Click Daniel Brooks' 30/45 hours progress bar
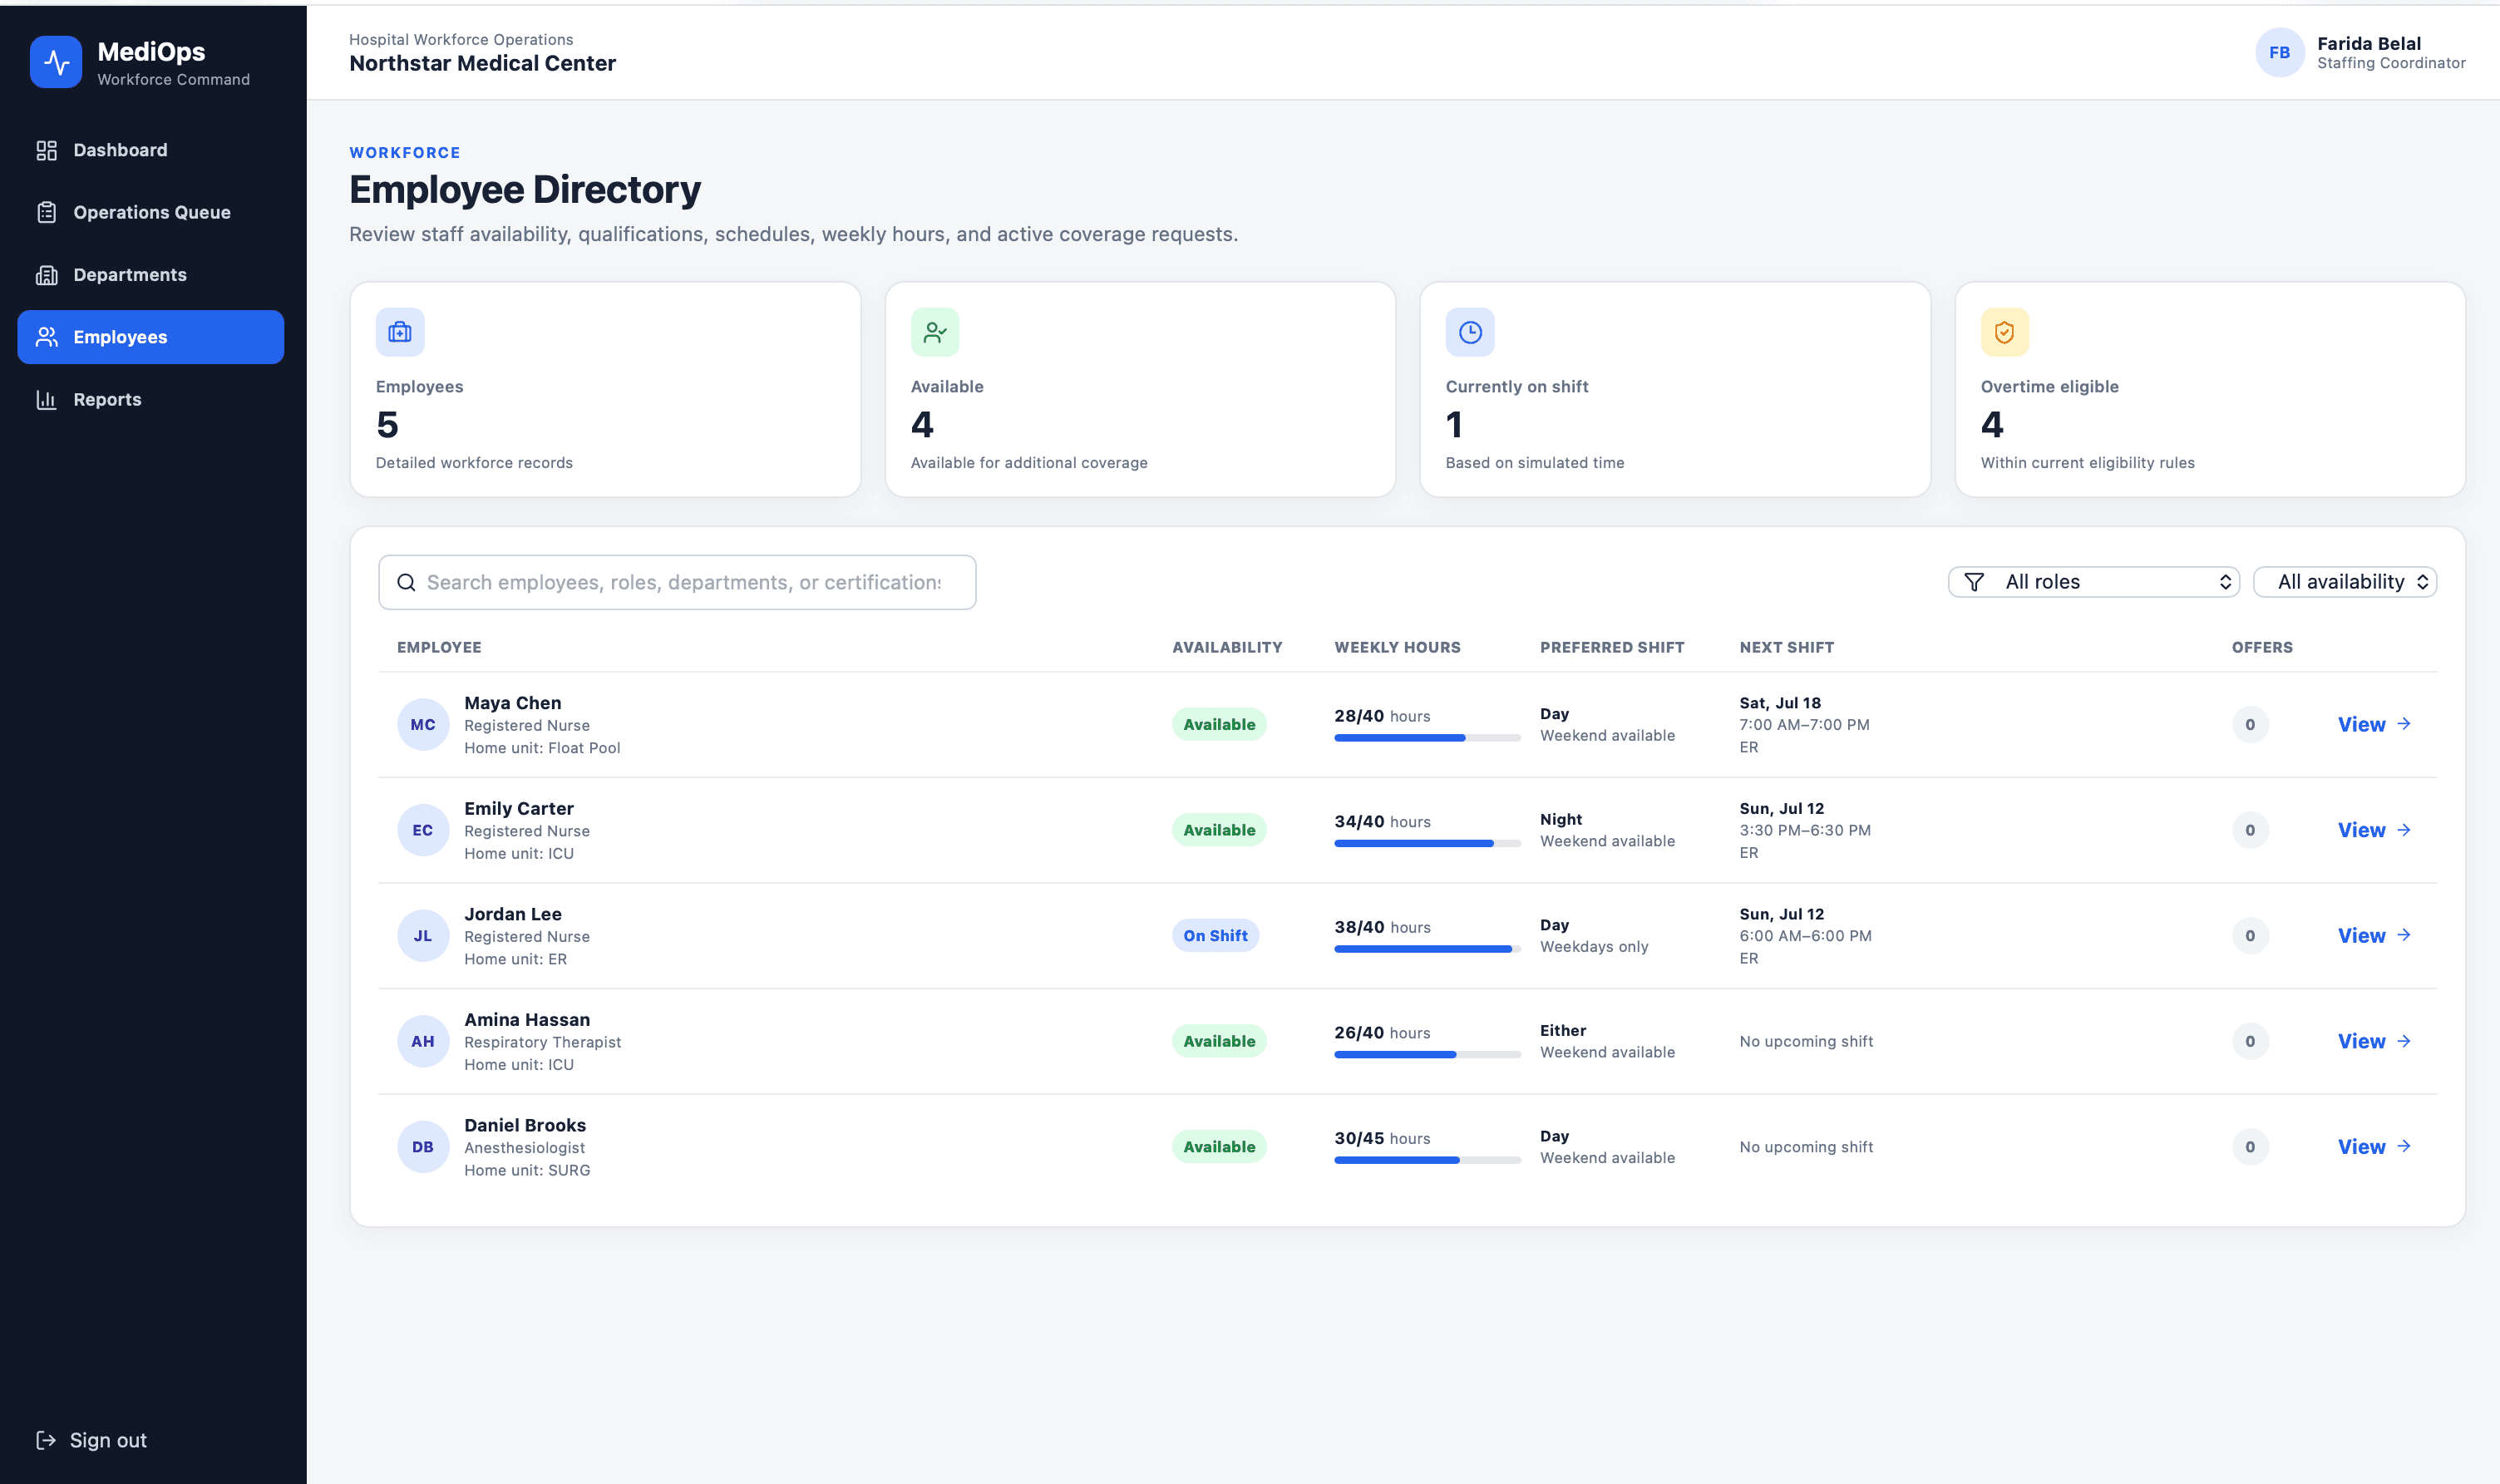Image resolution: width=2500 pixels, height=1484 pixels. click(x=1427, y=1160)
